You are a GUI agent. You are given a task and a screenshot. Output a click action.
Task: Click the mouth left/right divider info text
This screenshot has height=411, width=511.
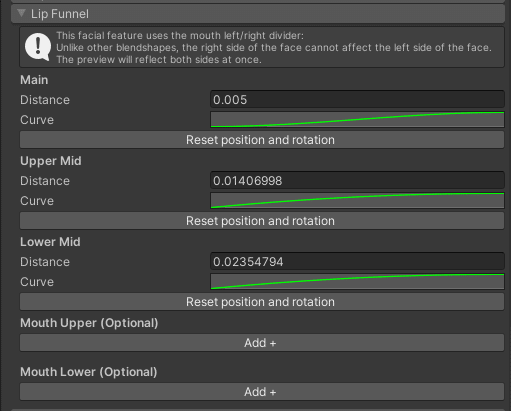(x=274, y=47)
